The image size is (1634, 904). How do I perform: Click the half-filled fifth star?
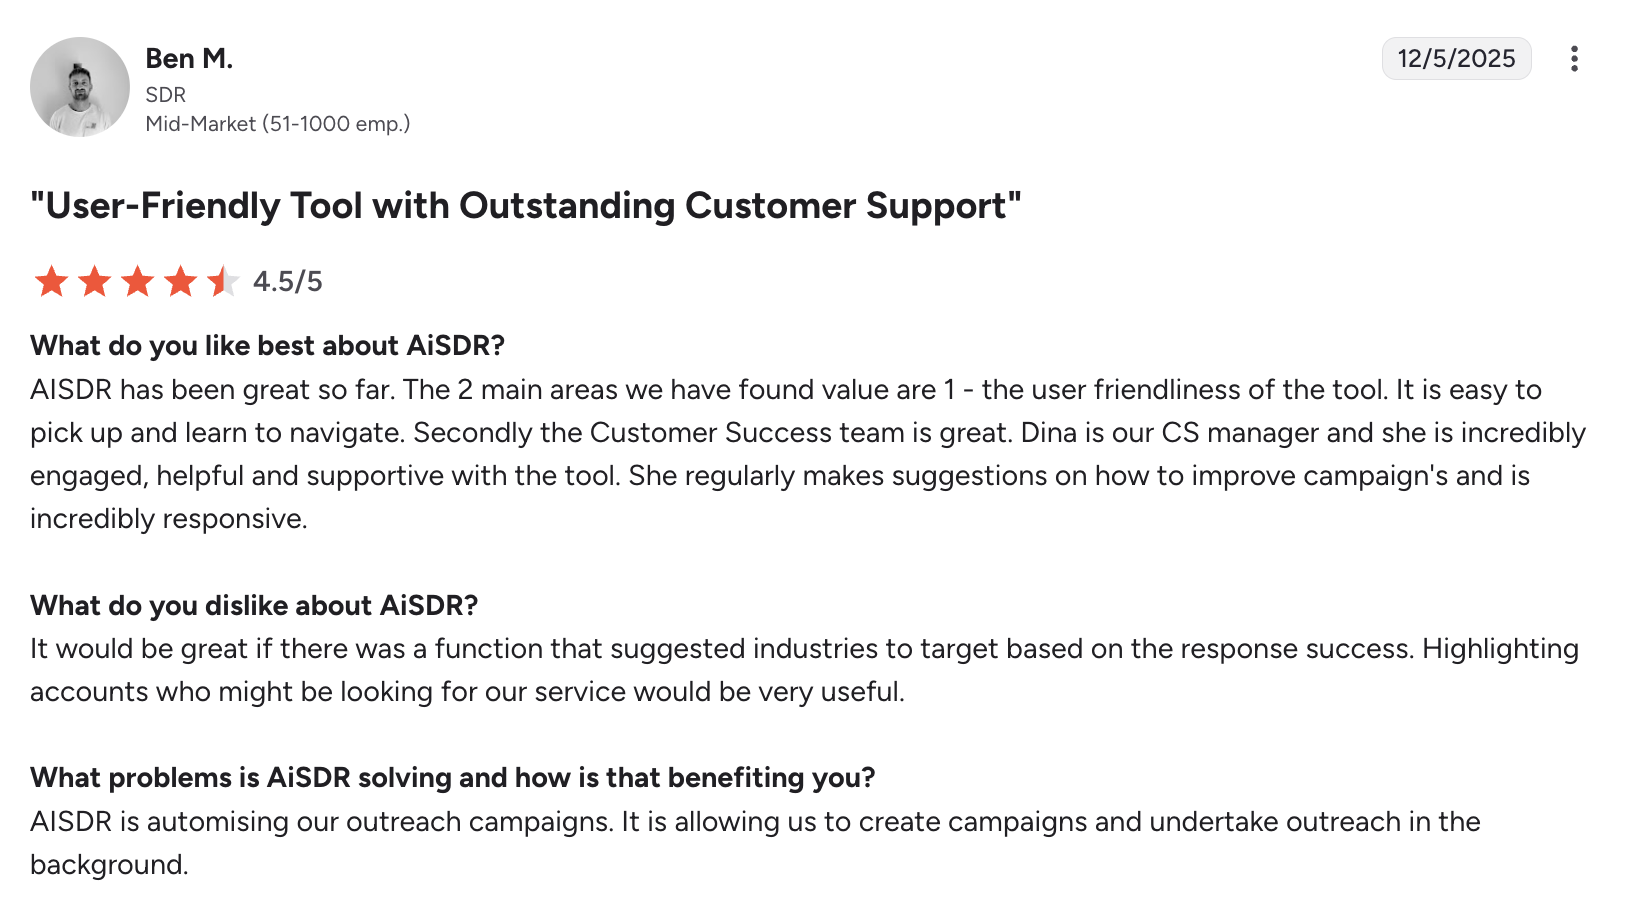[223, 282]
